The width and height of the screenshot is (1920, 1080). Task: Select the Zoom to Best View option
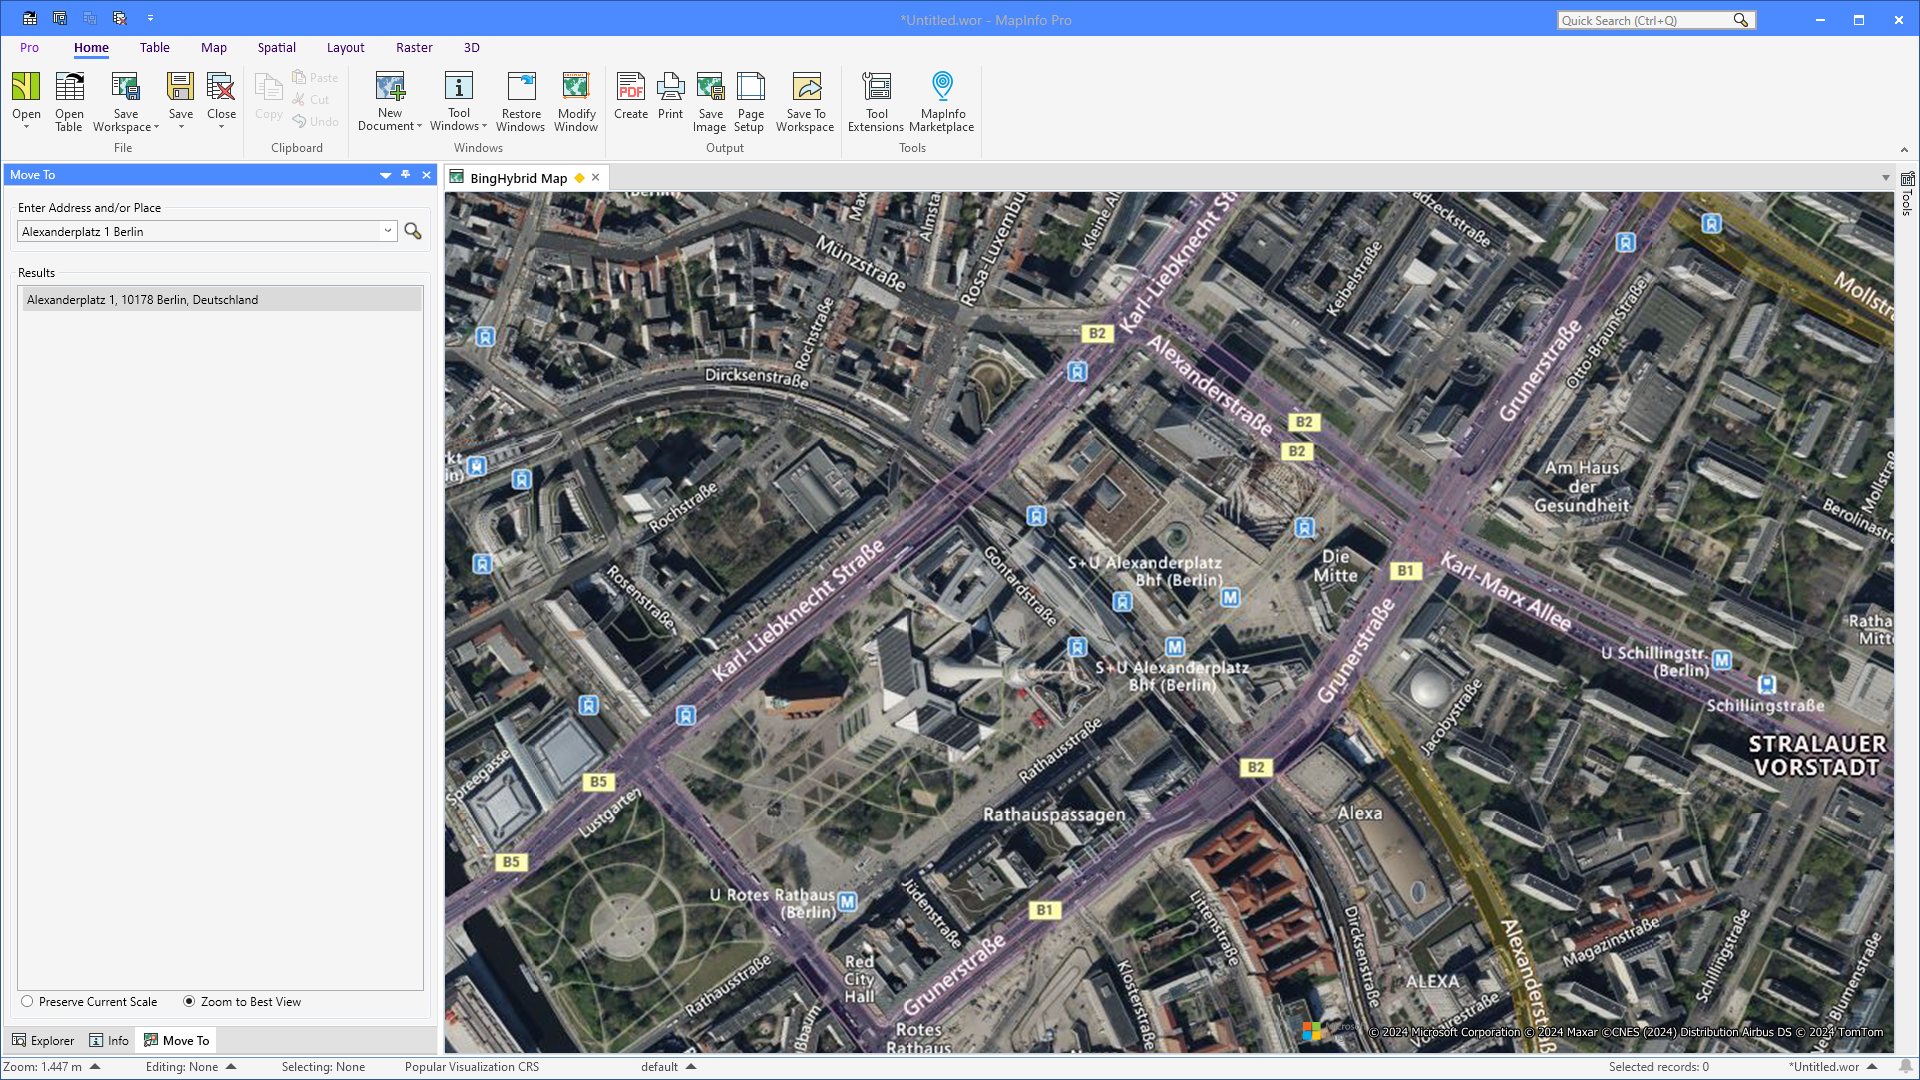[242, 1001]
